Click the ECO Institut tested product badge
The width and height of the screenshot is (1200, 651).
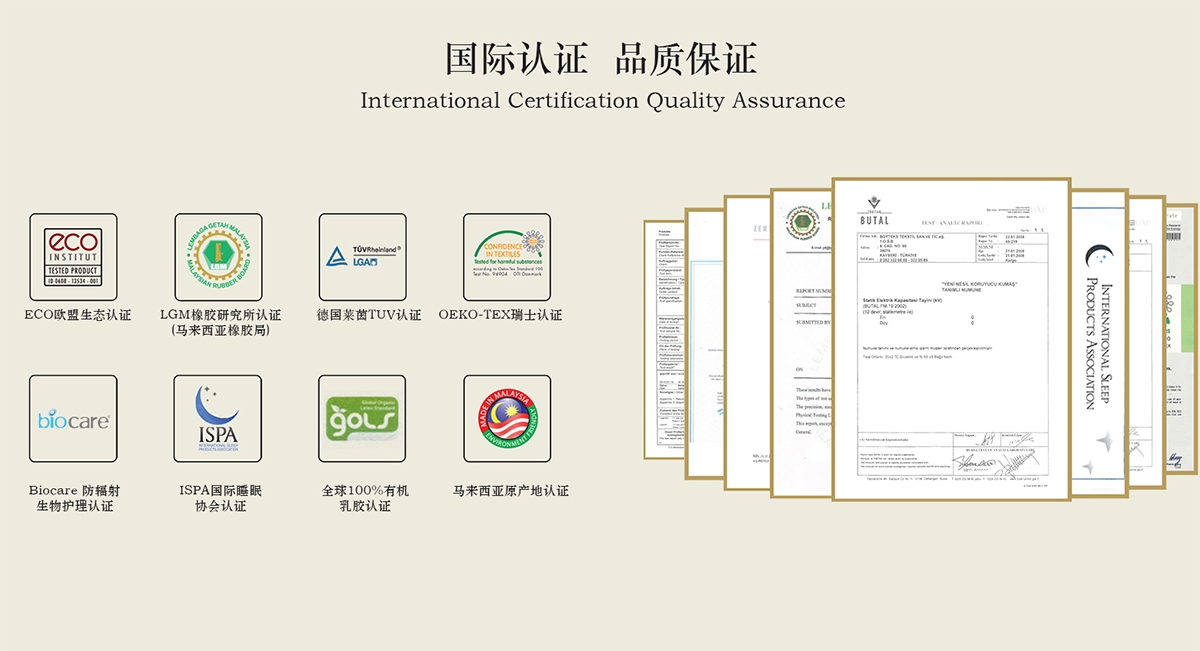click(x=73, y=257)
